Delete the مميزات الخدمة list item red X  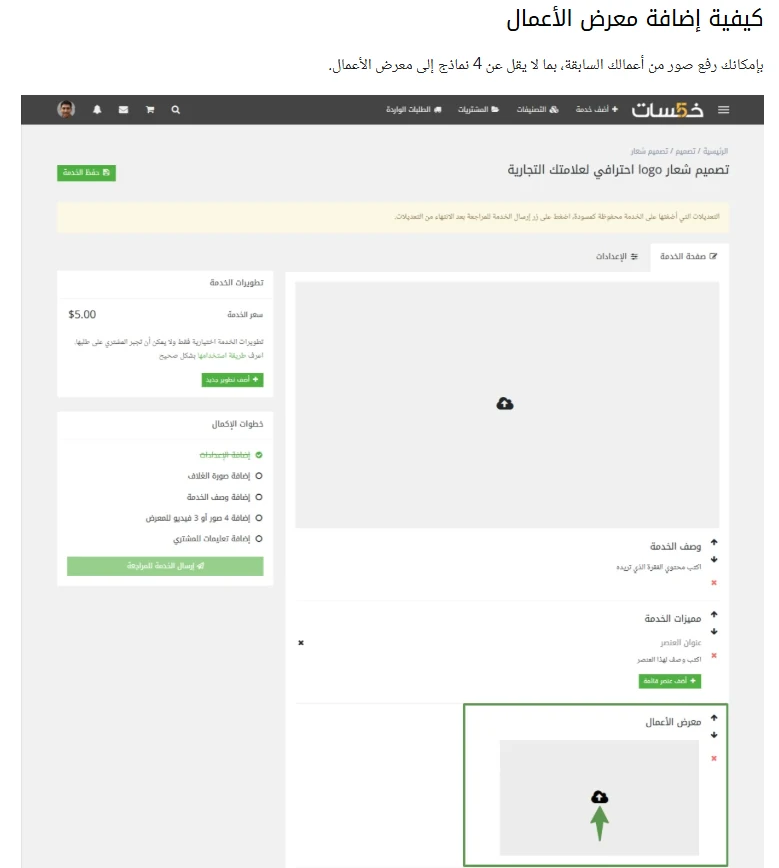click(x=714, y=655)
